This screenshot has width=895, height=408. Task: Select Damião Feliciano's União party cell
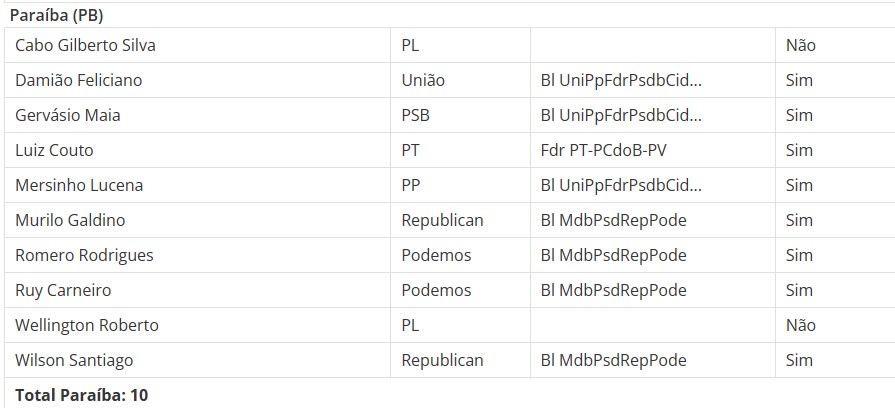click(x=460, y=80)
